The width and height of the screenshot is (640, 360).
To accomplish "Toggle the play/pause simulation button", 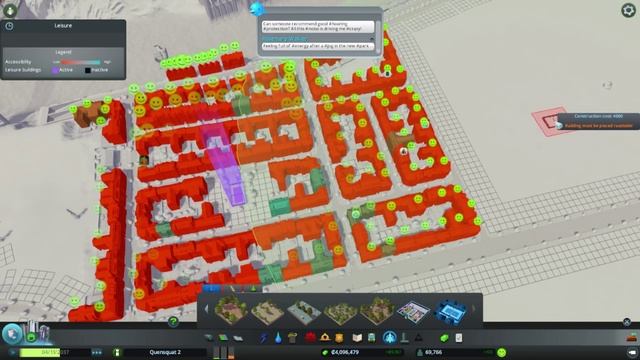I will pyautogui.click(x=13, y=352).
